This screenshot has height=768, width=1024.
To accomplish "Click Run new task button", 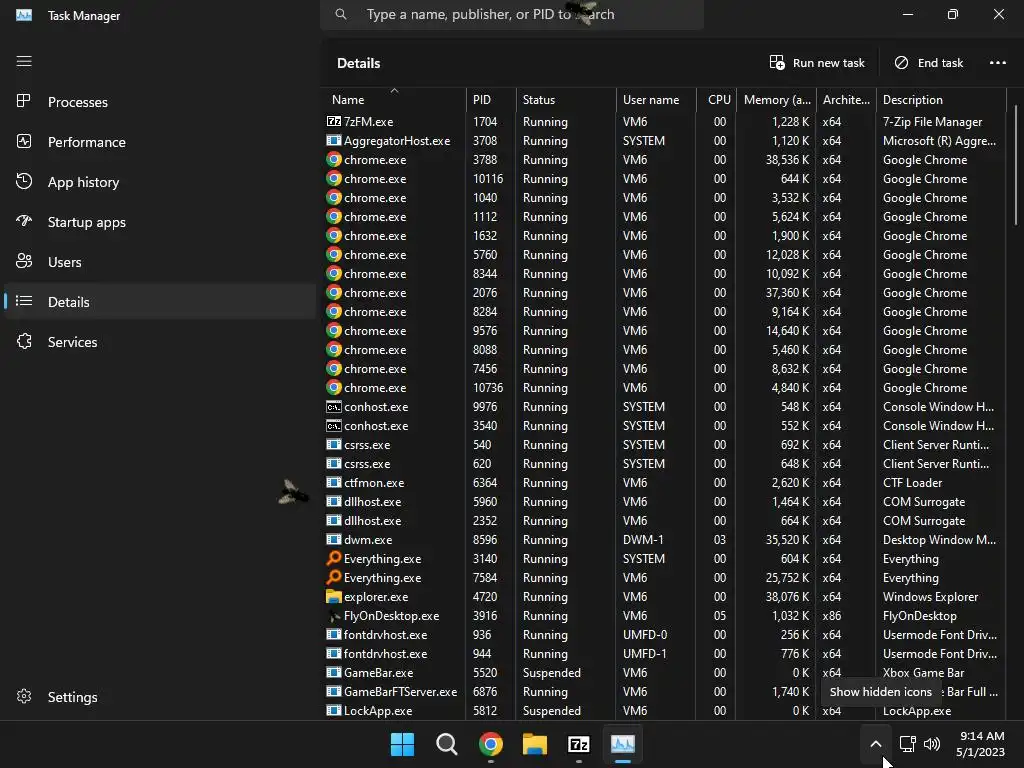I will point(817,63).
